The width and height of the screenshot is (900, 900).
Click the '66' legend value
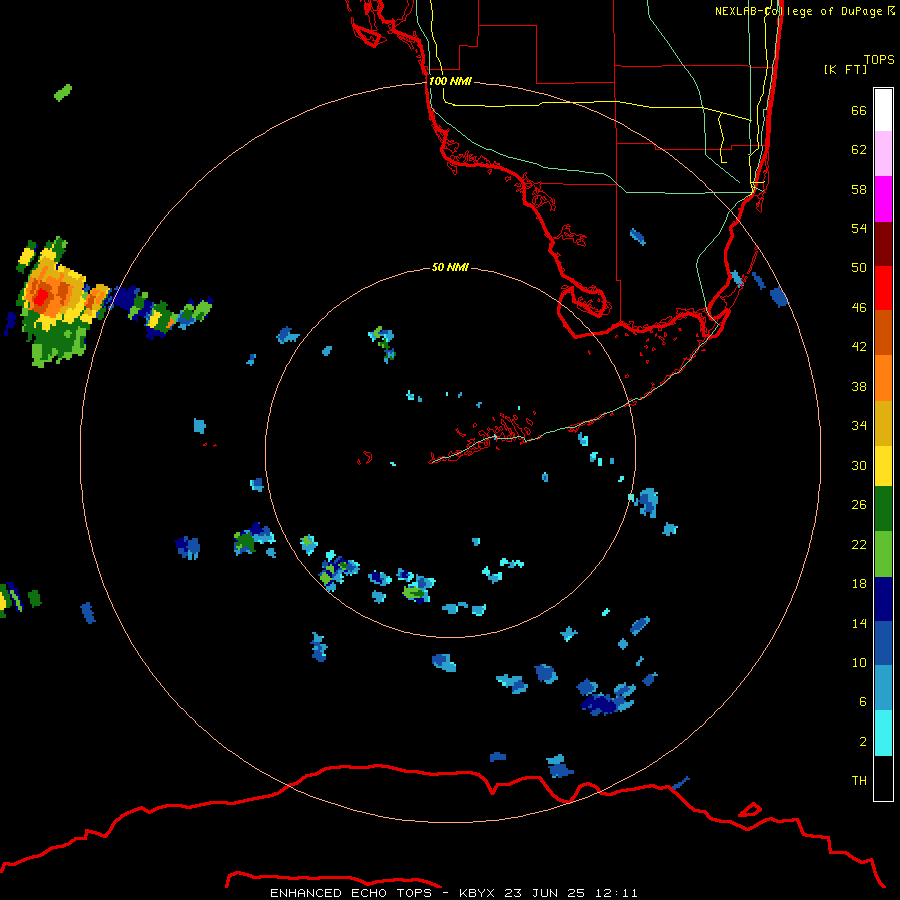point(859,110)
